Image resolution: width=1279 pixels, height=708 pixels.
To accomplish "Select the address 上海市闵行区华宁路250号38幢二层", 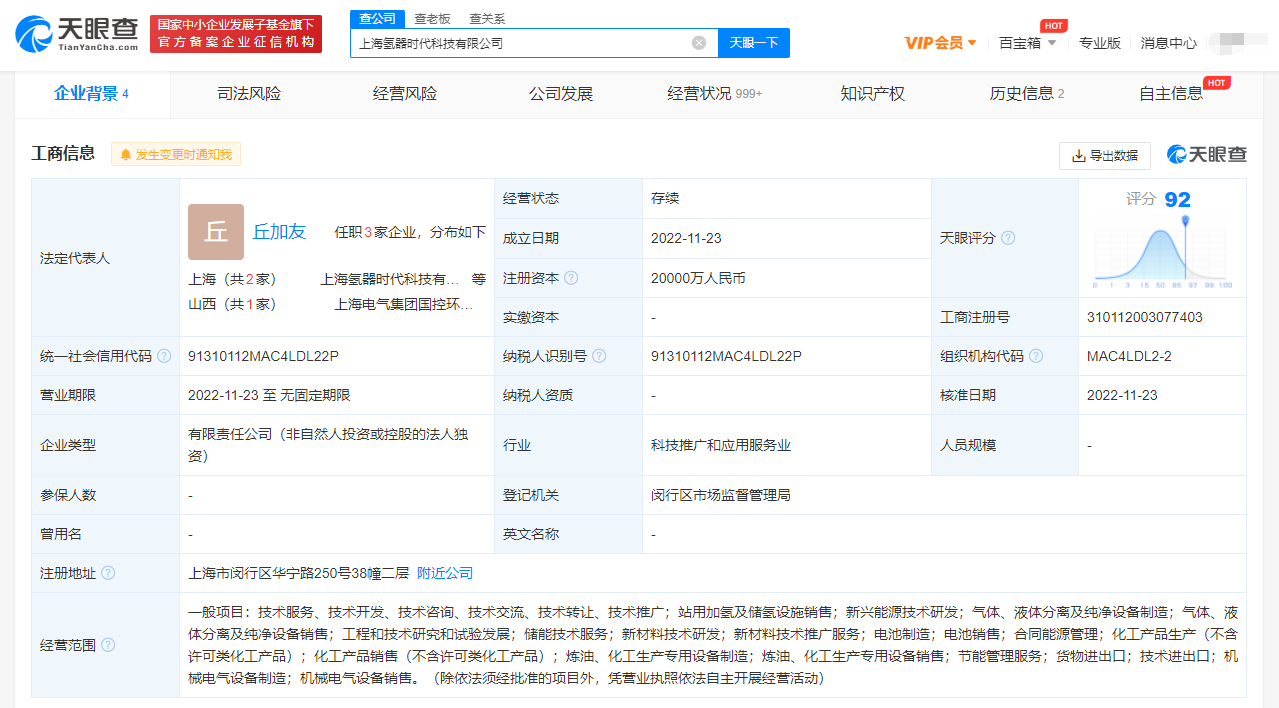I will 298,573.
